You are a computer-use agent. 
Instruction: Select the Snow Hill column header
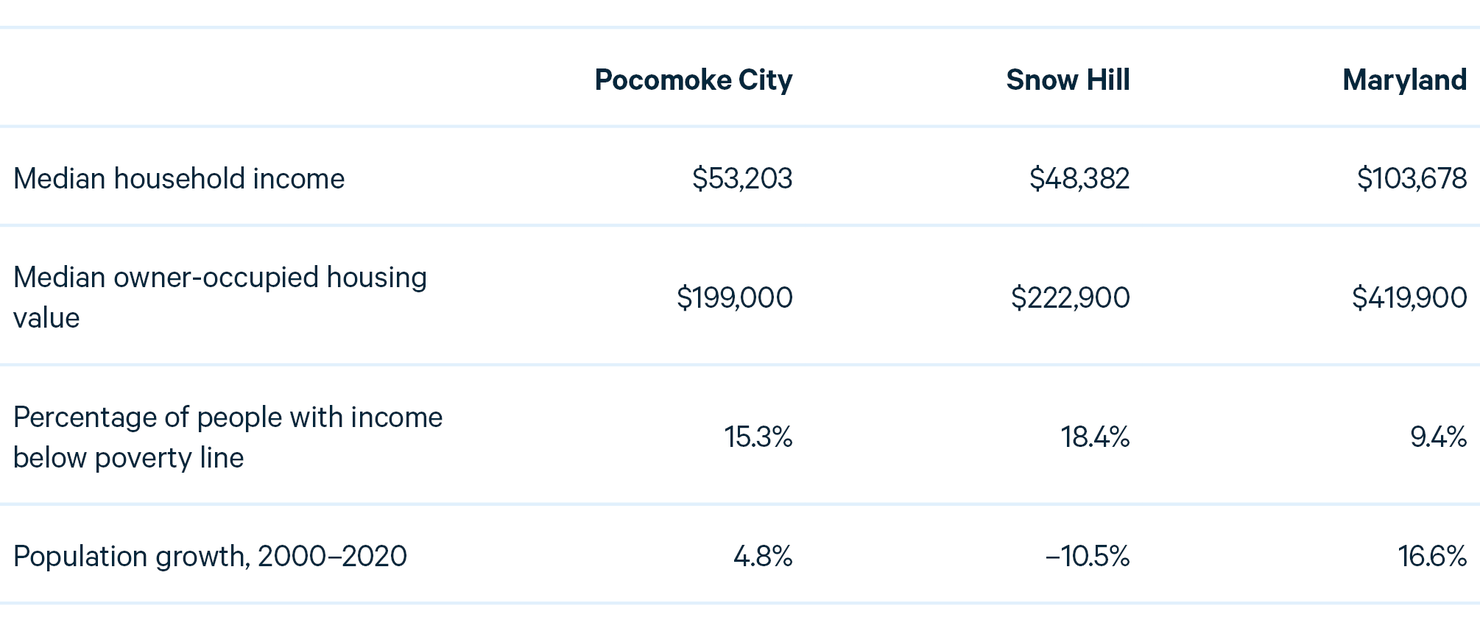coord(1068,80)
